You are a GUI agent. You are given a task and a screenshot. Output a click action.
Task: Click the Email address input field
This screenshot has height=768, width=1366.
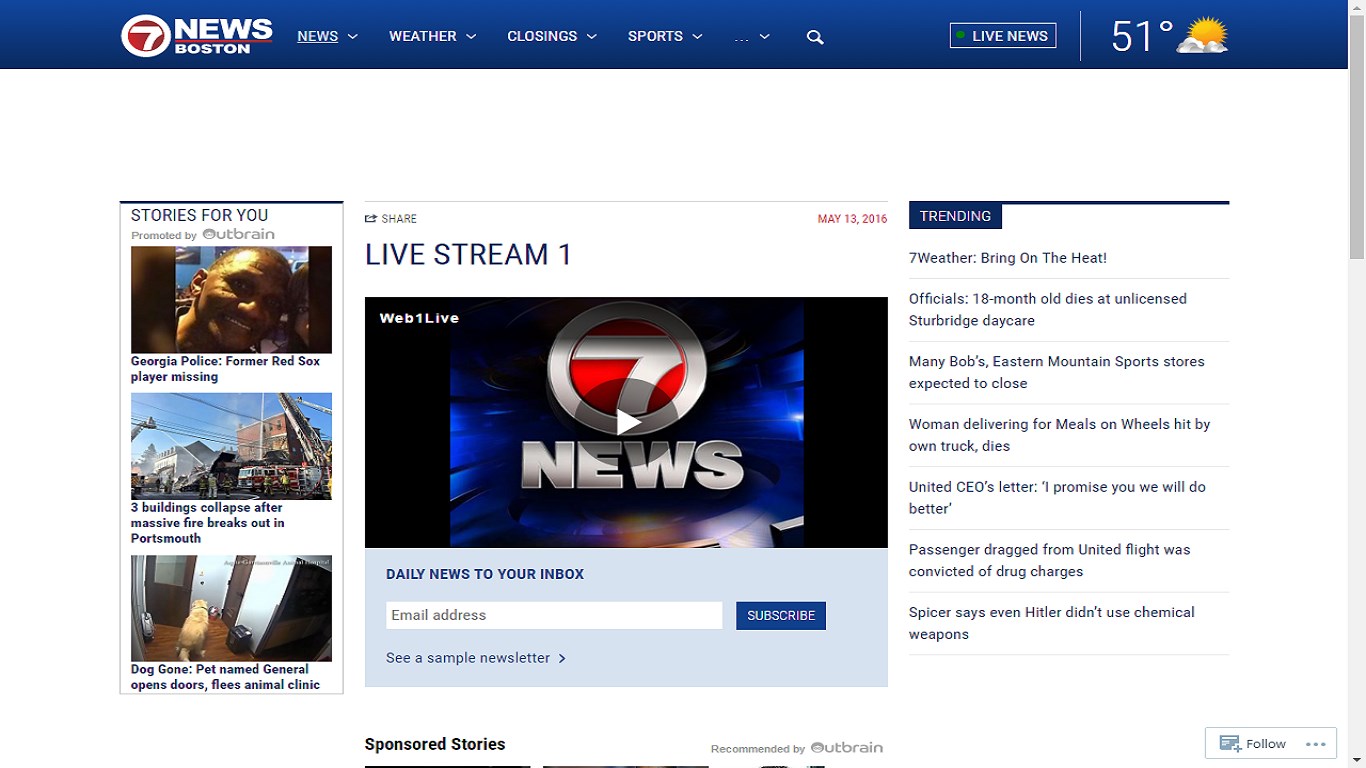tap(553, 615)
